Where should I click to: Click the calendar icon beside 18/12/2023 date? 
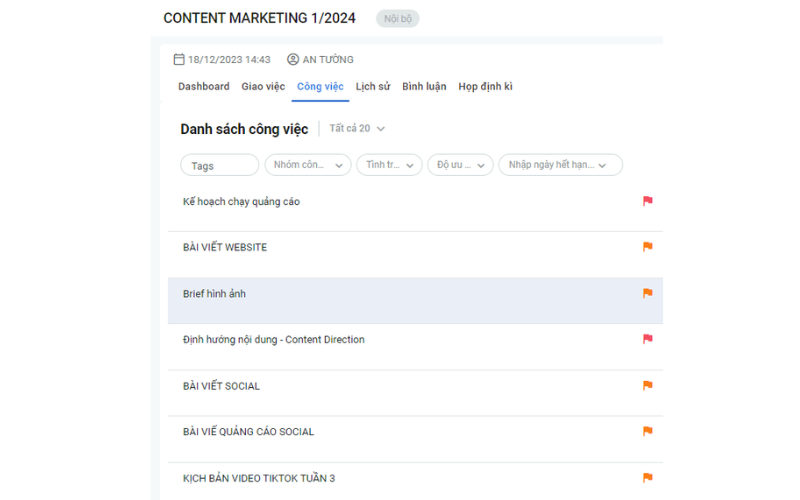tap(179, 59)
